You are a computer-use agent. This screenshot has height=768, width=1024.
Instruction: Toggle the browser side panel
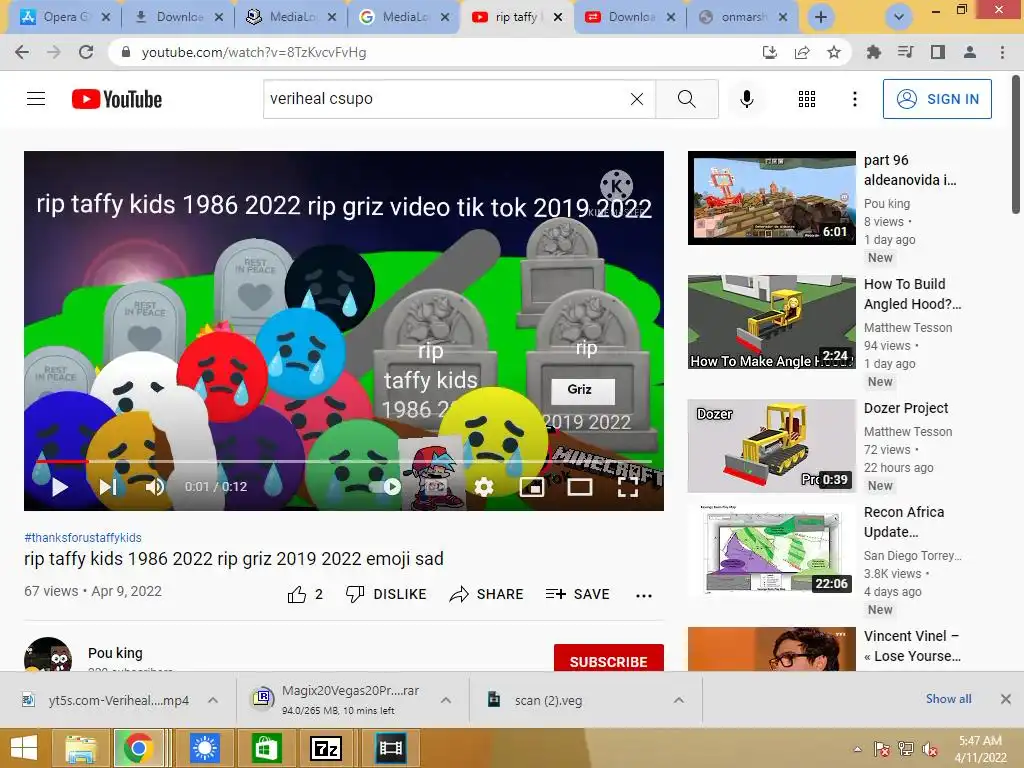938,52
